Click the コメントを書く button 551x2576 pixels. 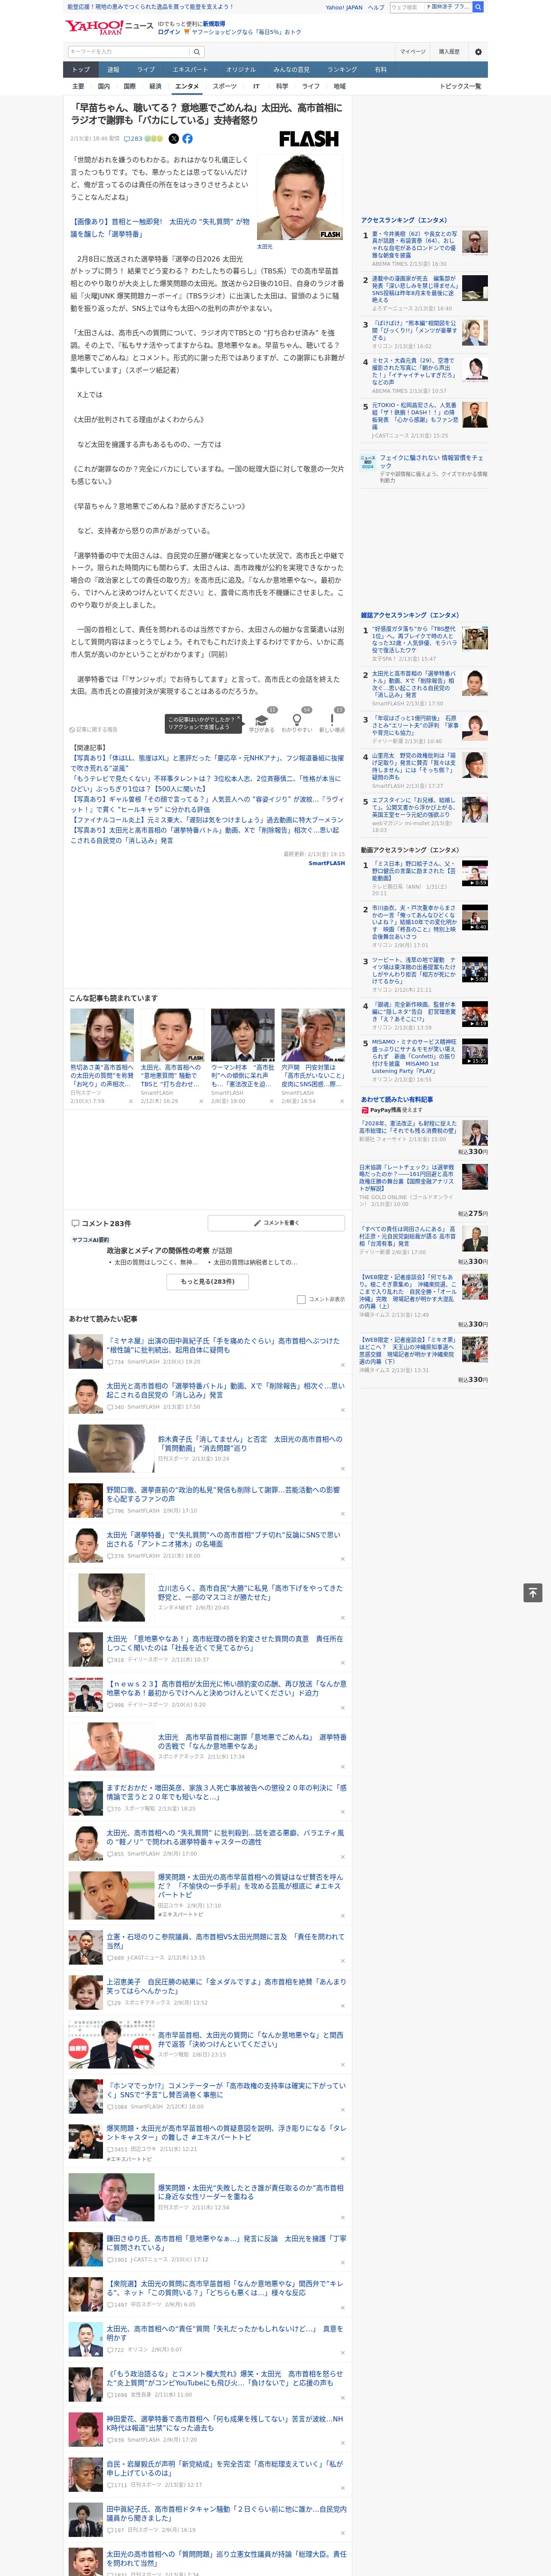(276, 1223)
